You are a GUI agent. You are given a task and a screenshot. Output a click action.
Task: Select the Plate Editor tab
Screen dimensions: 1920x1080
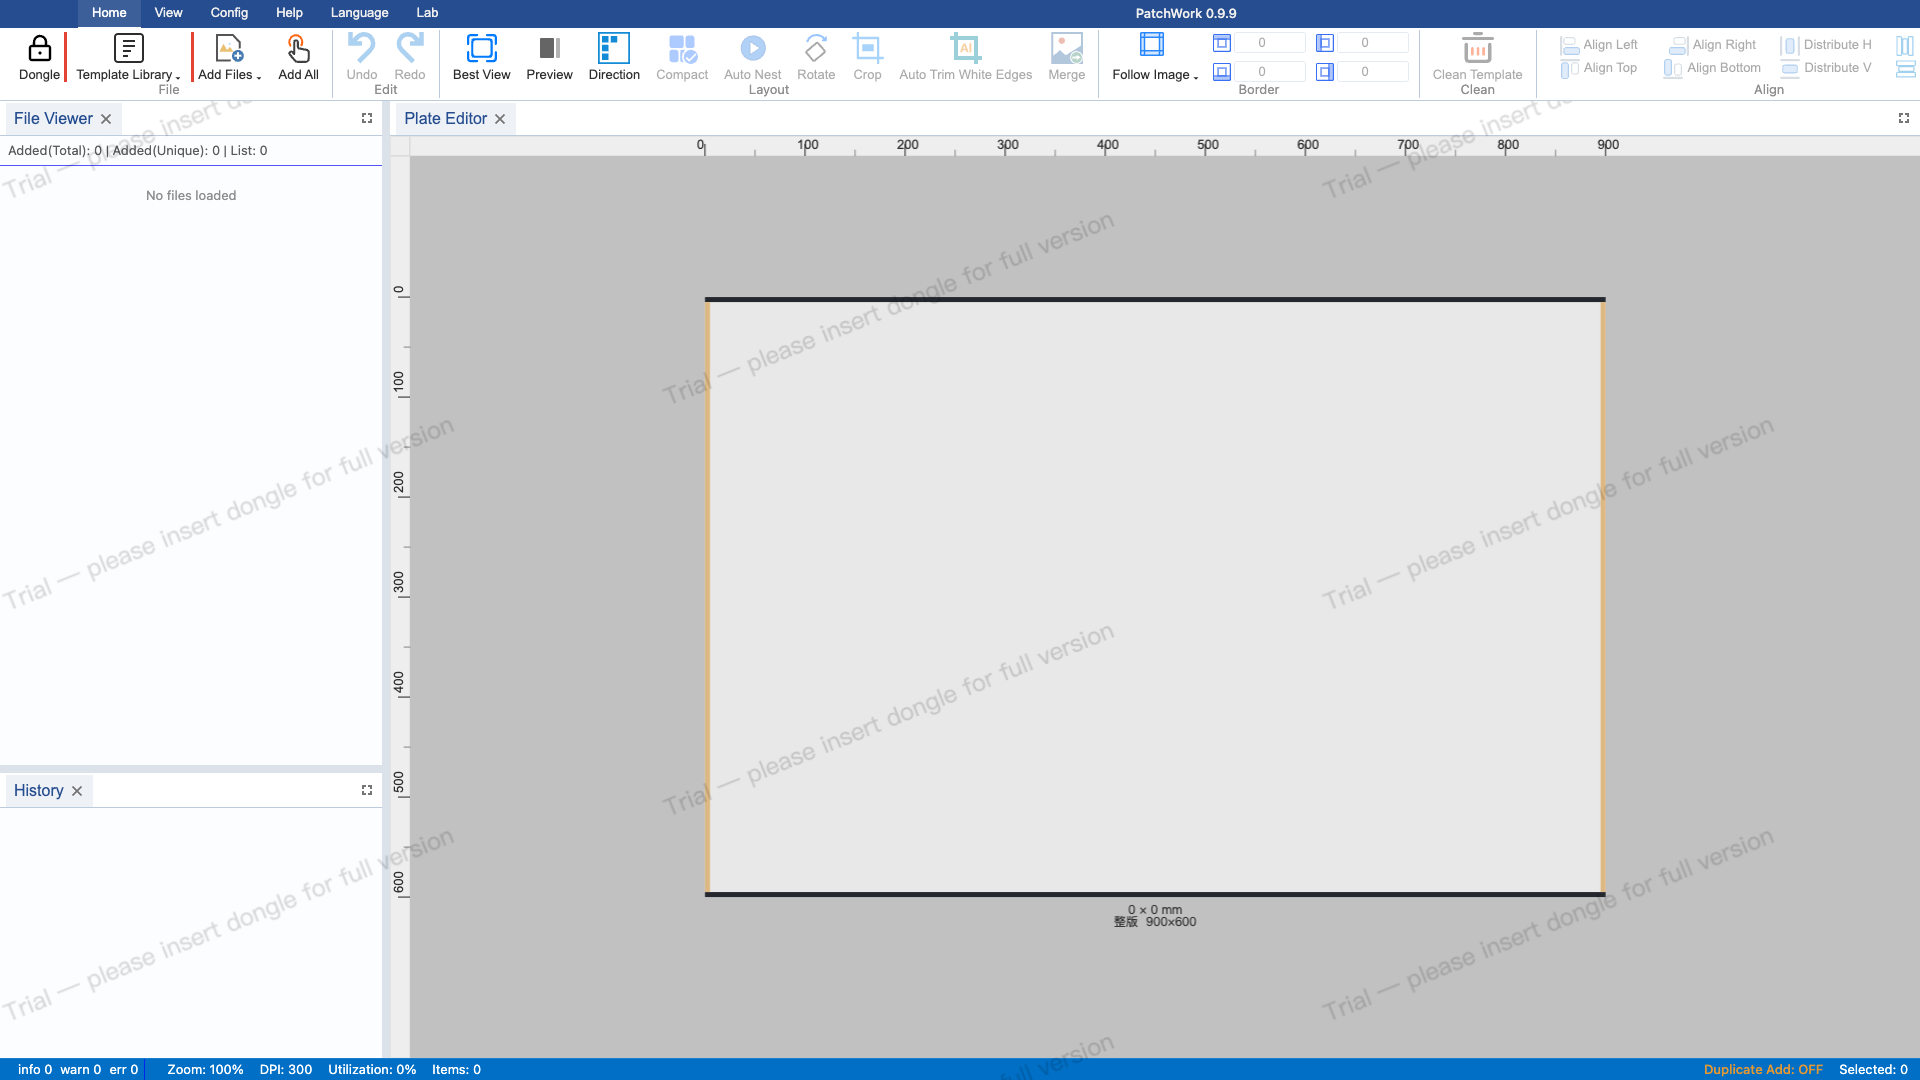point(445,118)
